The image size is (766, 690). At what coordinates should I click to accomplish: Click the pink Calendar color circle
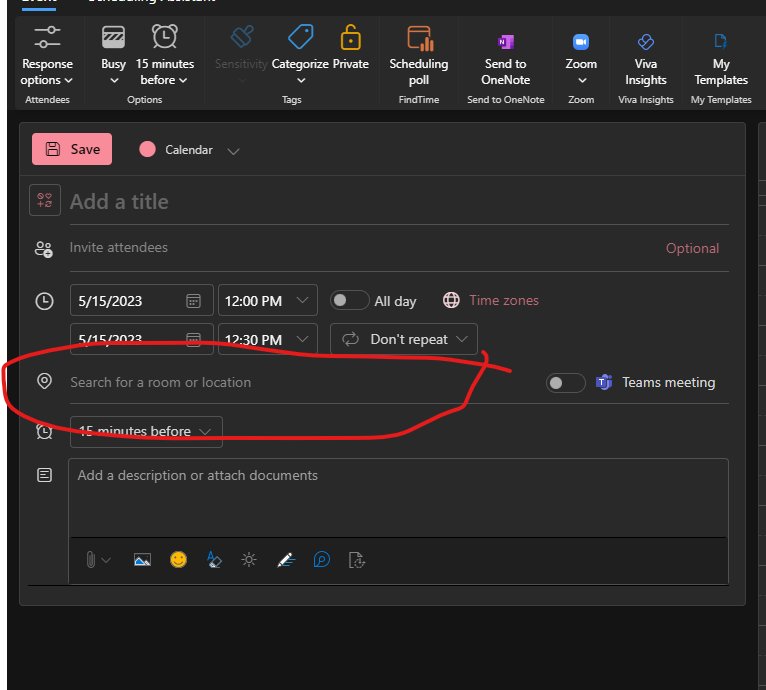click(147, 149)
